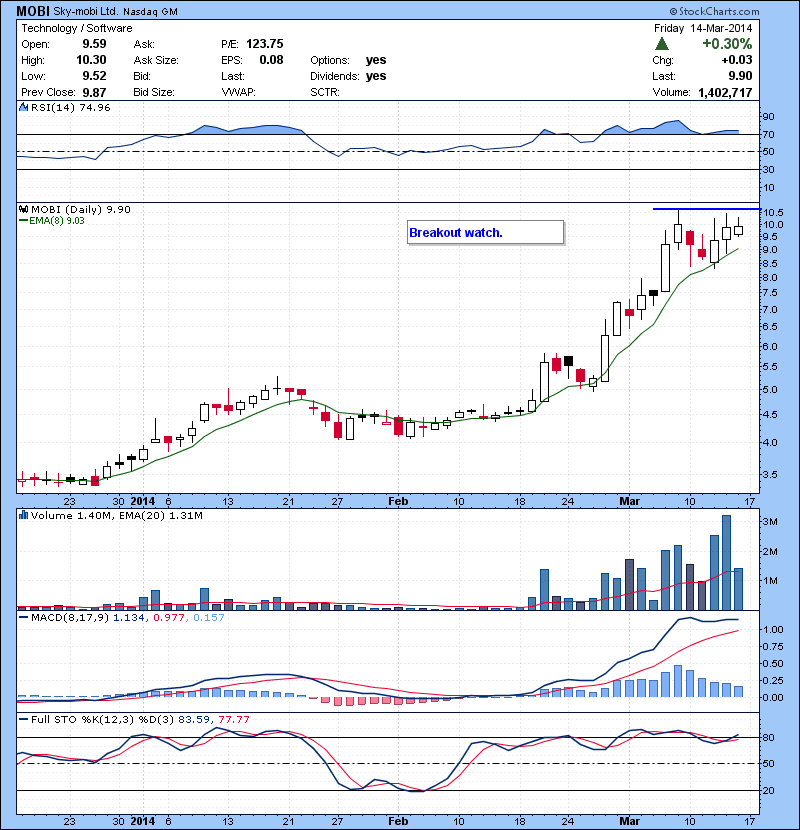Click the MACD value 1.134
The image size is (800, 830).
(x=128, y=617)
